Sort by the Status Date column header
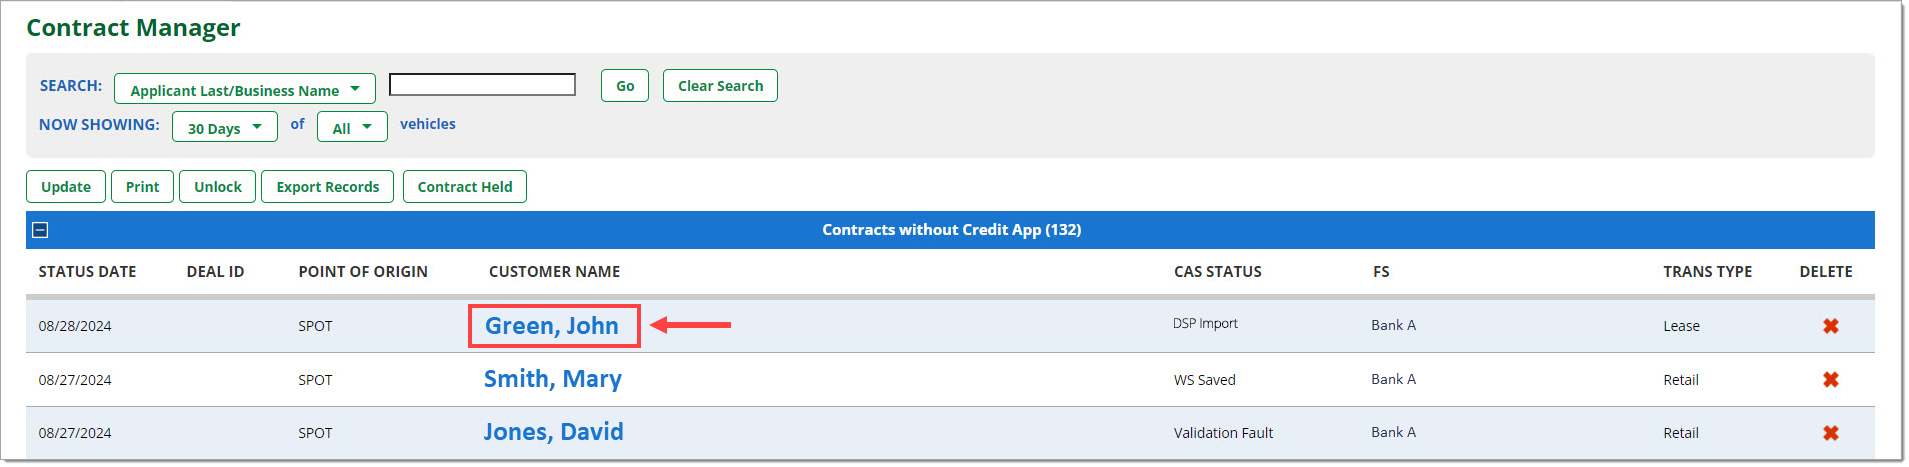 (x=87, y=272)
